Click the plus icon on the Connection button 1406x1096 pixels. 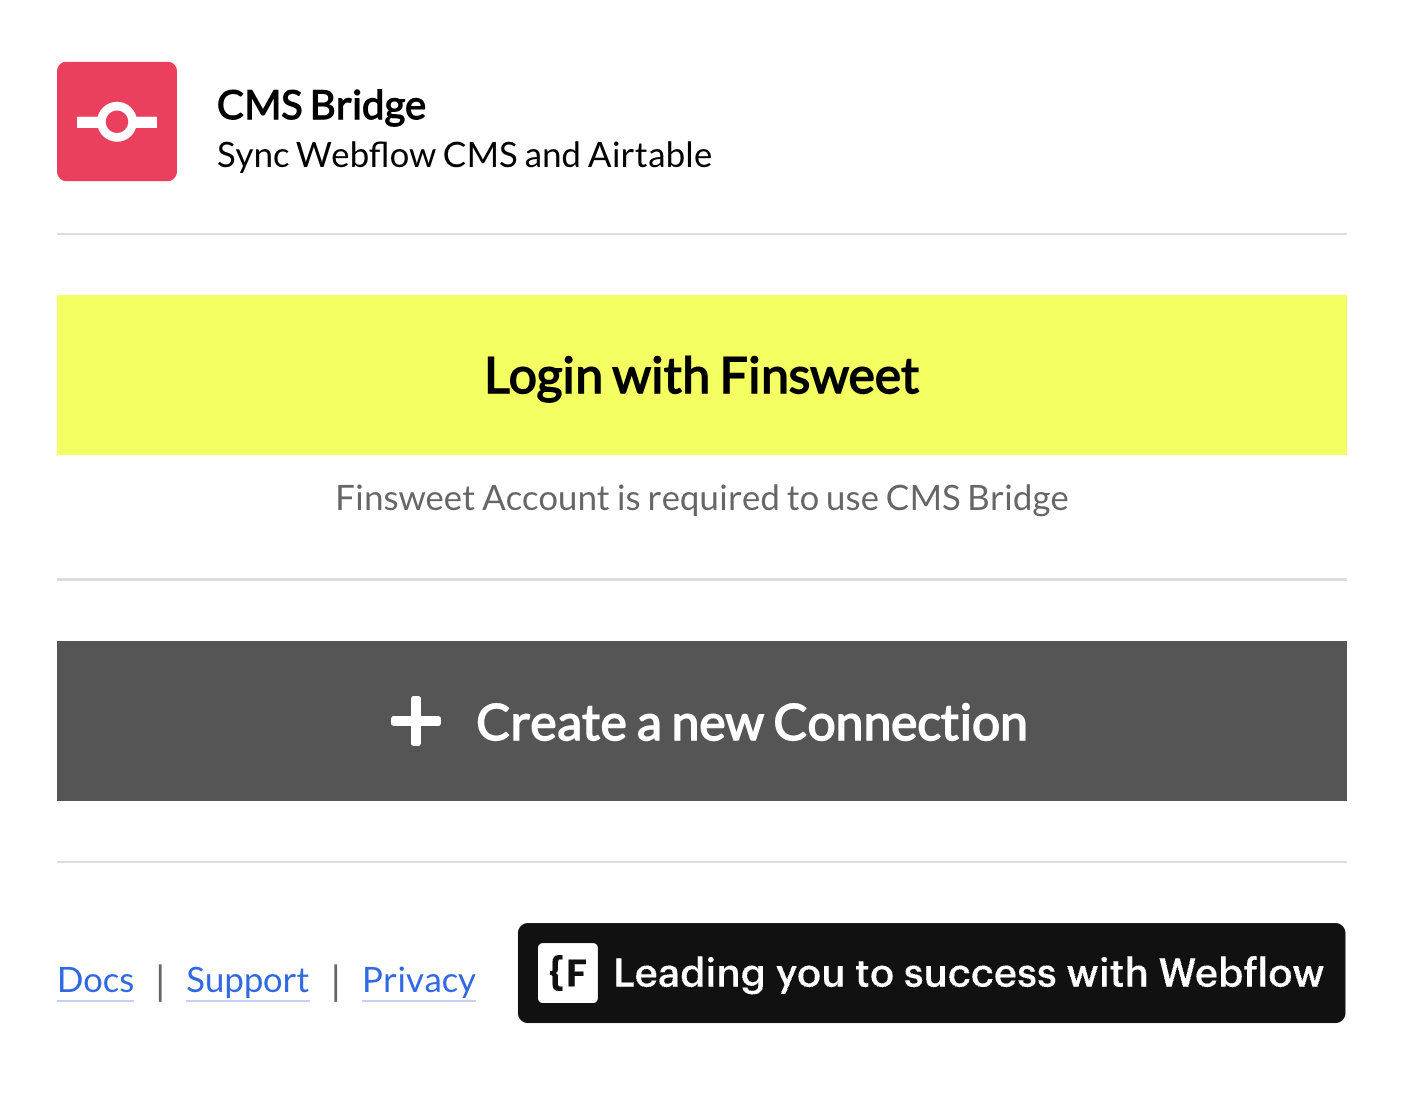[x=416, y=721]
